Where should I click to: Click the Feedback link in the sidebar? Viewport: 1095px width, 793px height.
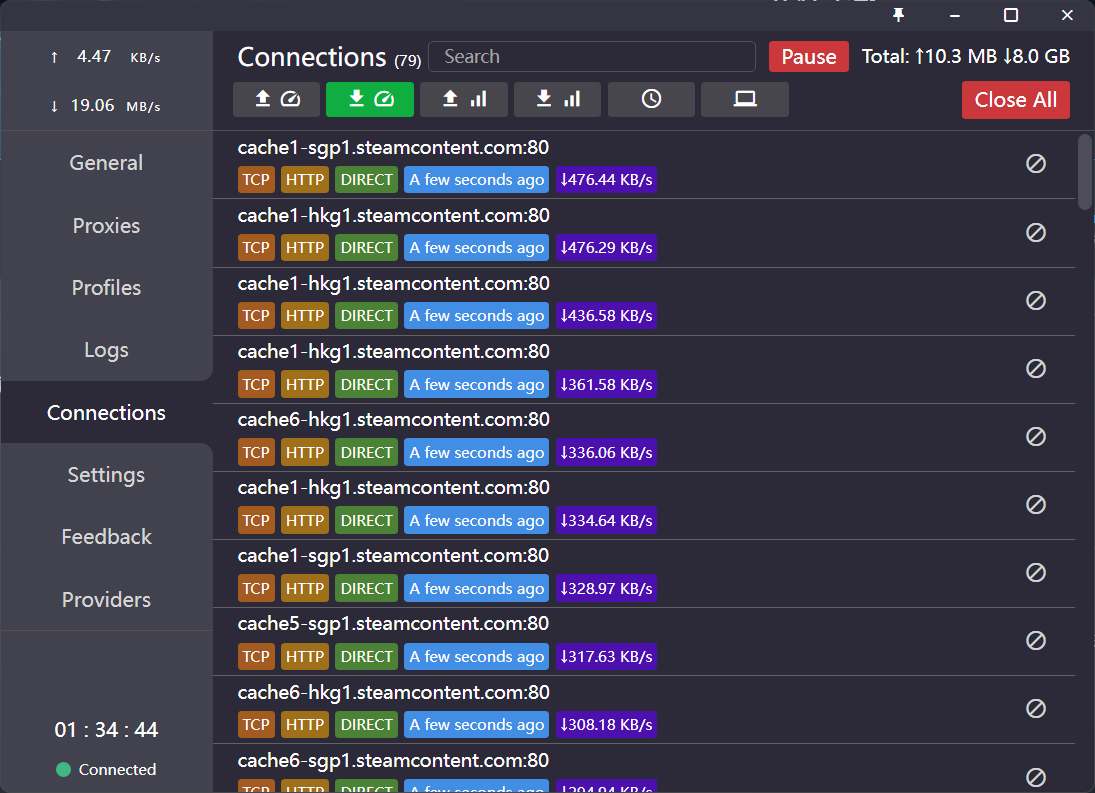106,537
